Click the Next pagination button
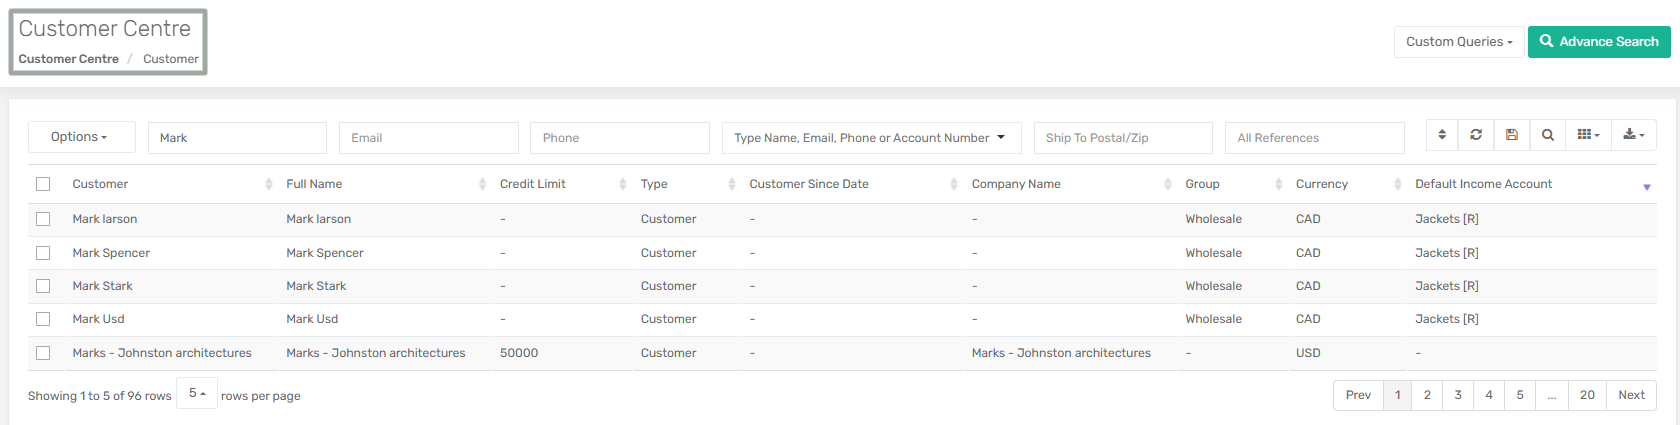The width and height of the screenshot is (1680, 425). [1631, 395]
